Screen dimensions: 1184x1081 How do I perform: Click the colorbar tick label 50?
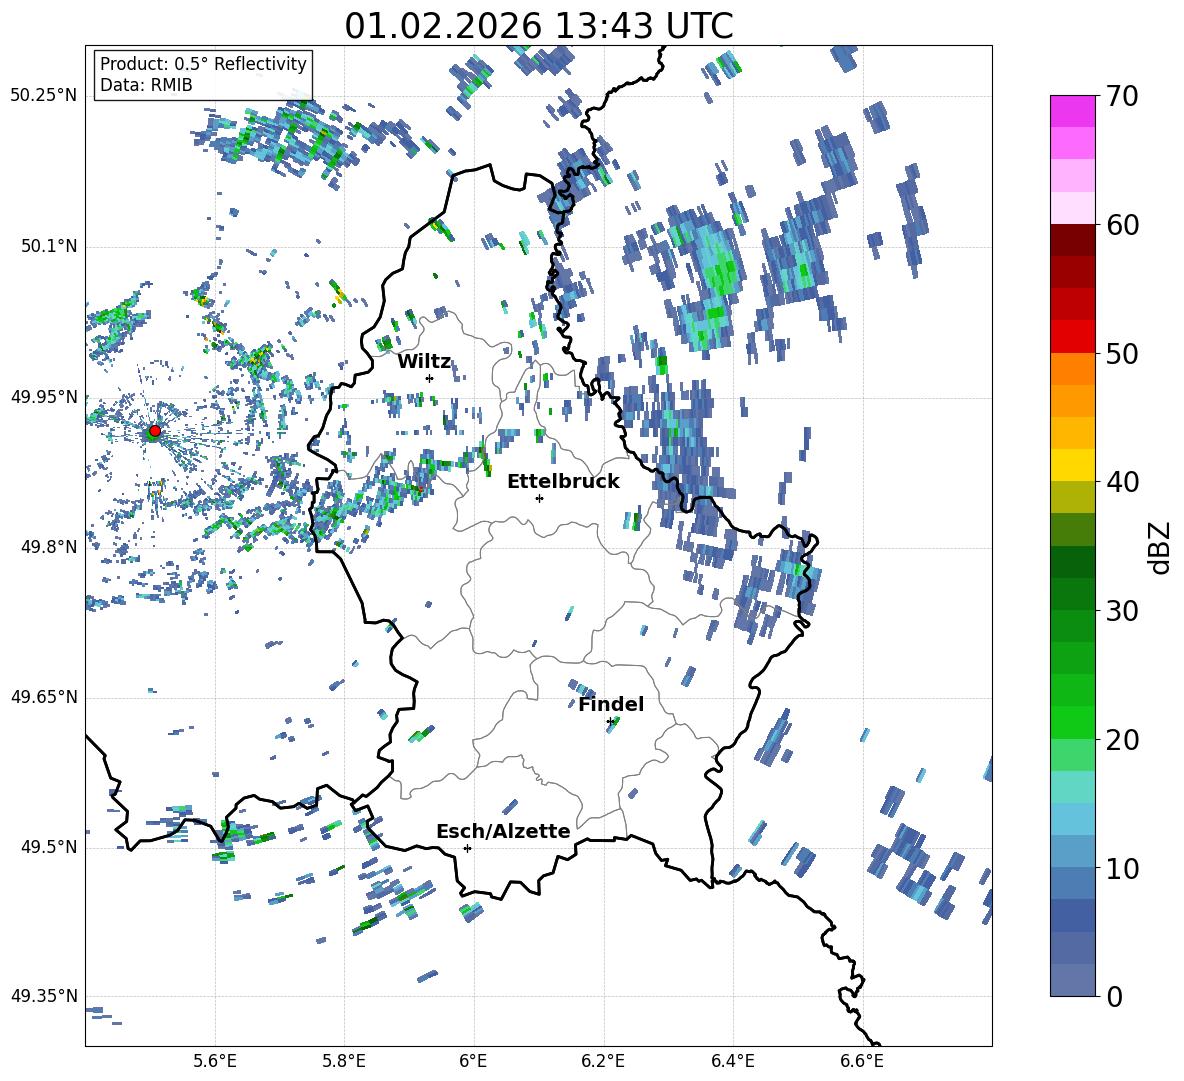[1122, 354]
